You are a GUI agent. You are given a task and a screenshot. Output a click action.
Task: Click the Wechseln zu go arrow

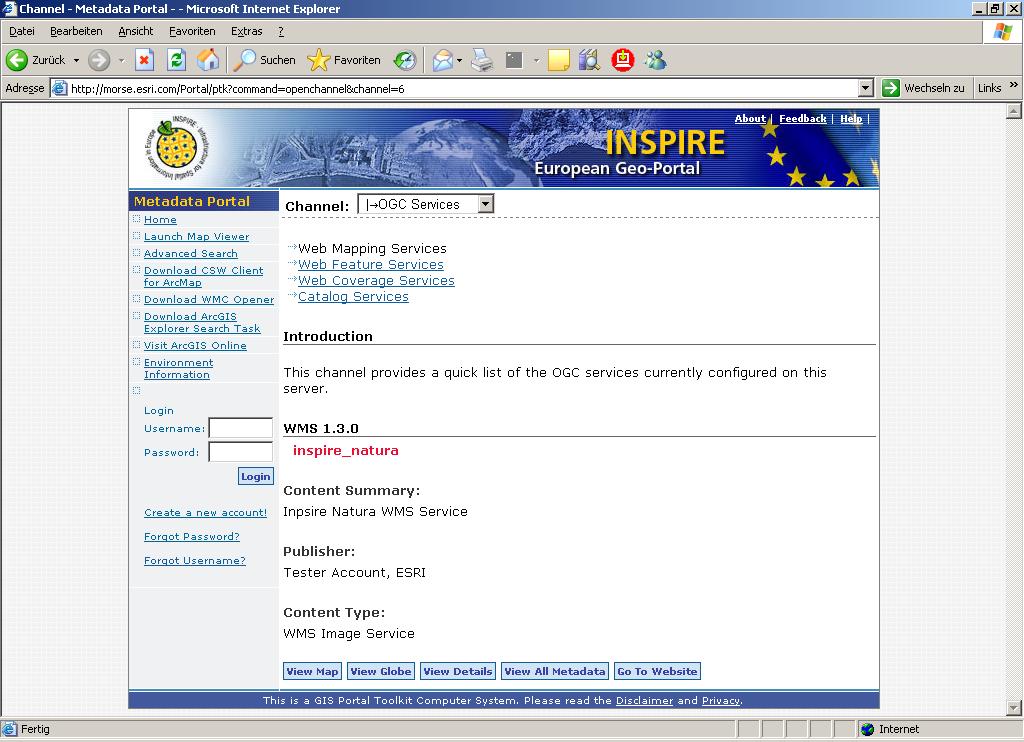890,88
